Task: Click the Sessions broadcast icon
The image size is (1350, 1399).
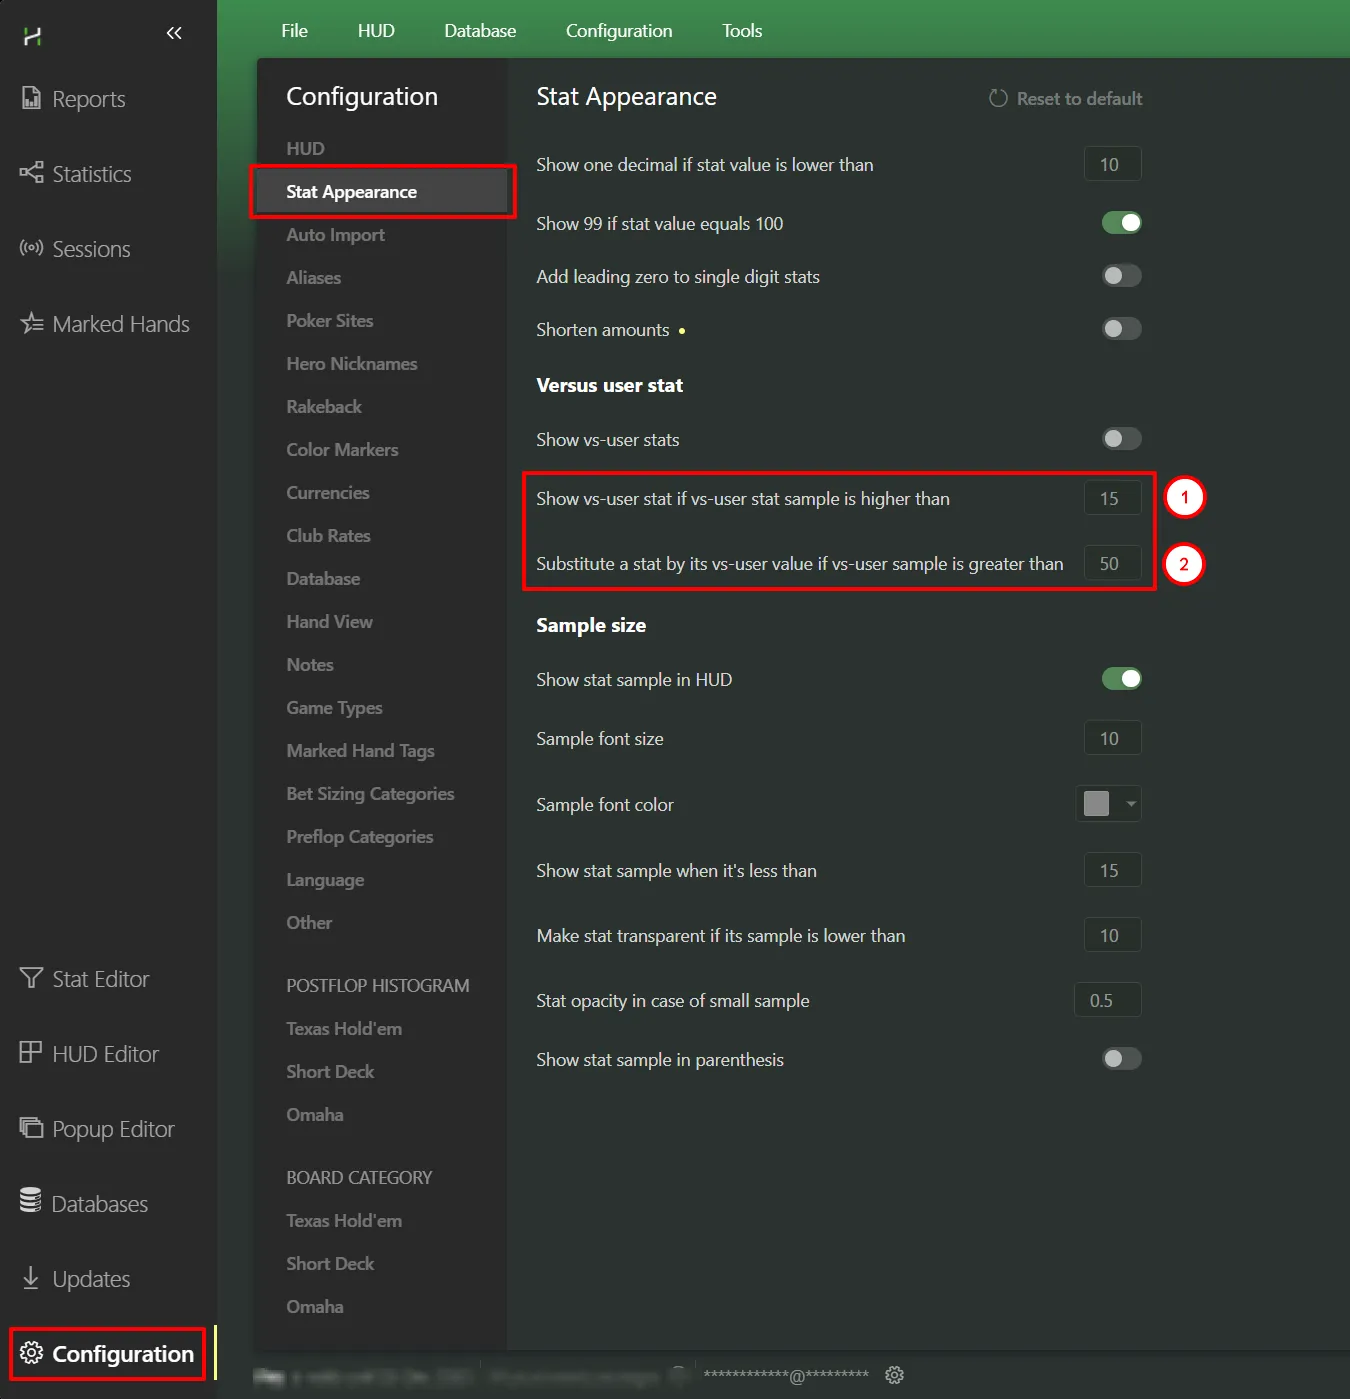Action: pyautogui.click(x=31, y=248)
